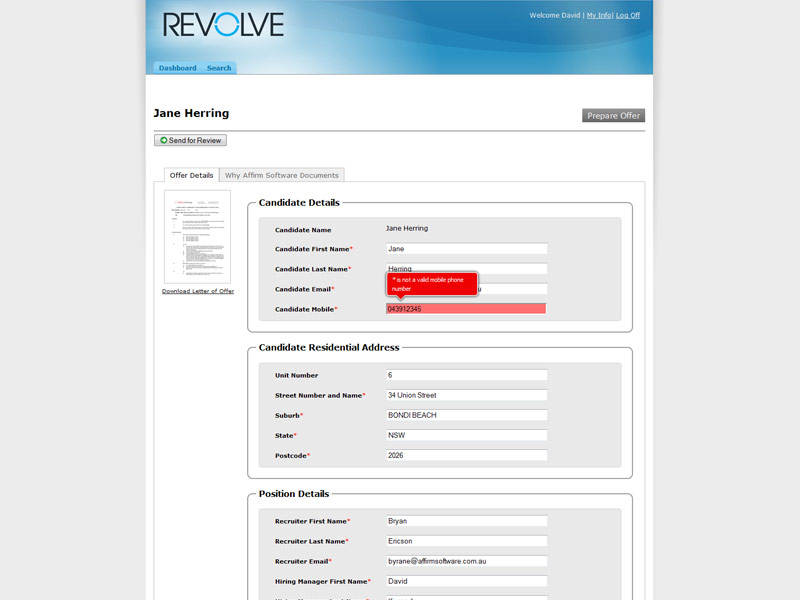This screenshot has width=800, height=600.
Task: Open the Search tab
Action: pyautogui.click(x=219, y=68)
